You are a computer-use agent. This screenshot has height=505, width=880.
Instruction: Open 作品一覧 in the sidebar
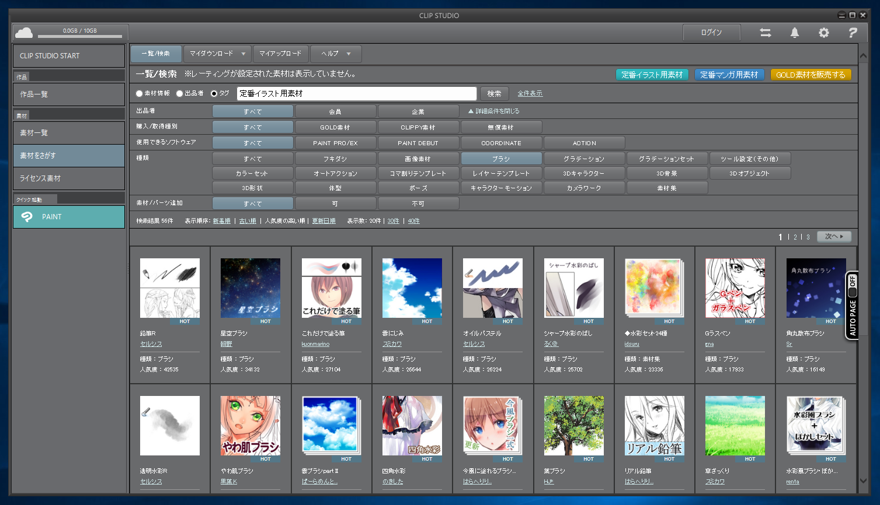pos(68,94)
